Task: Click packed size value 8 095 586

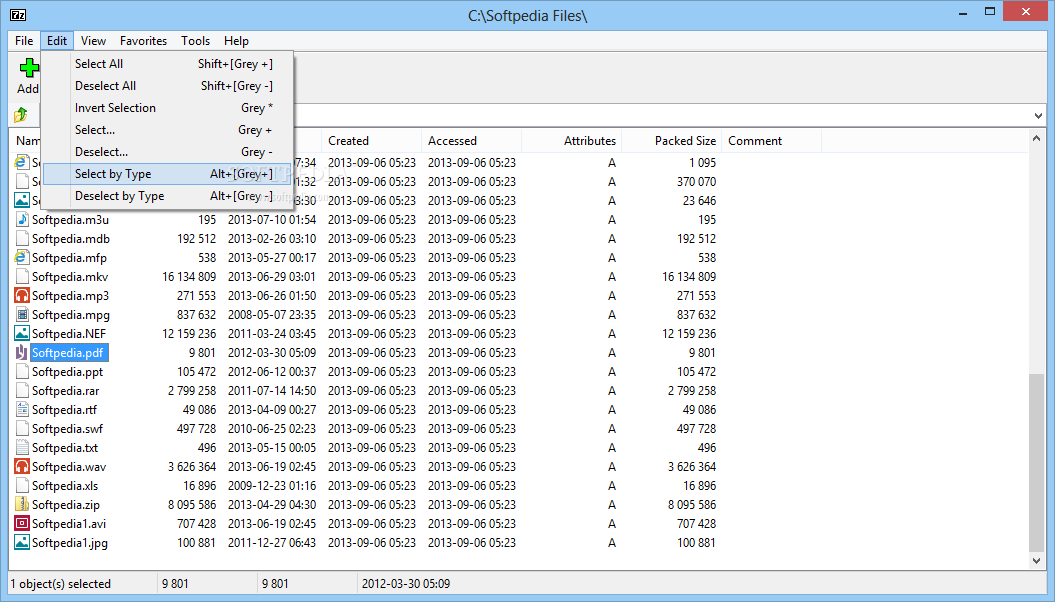Action: [x=692, y=504]
